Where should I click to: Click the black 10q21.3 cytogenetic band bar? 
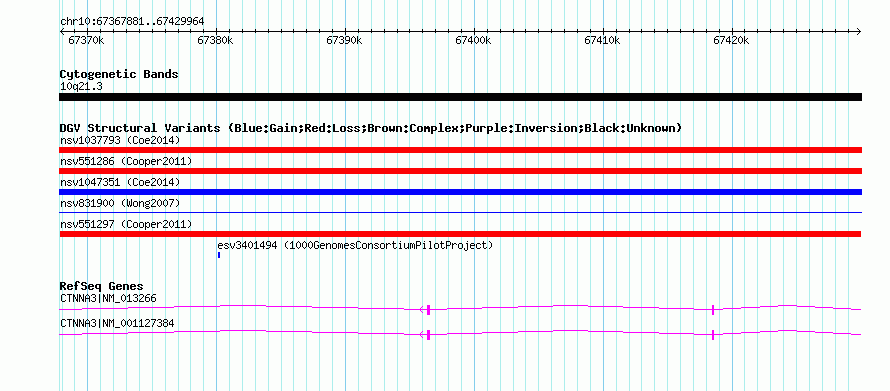pyautogui.click(x=460, y=97)
